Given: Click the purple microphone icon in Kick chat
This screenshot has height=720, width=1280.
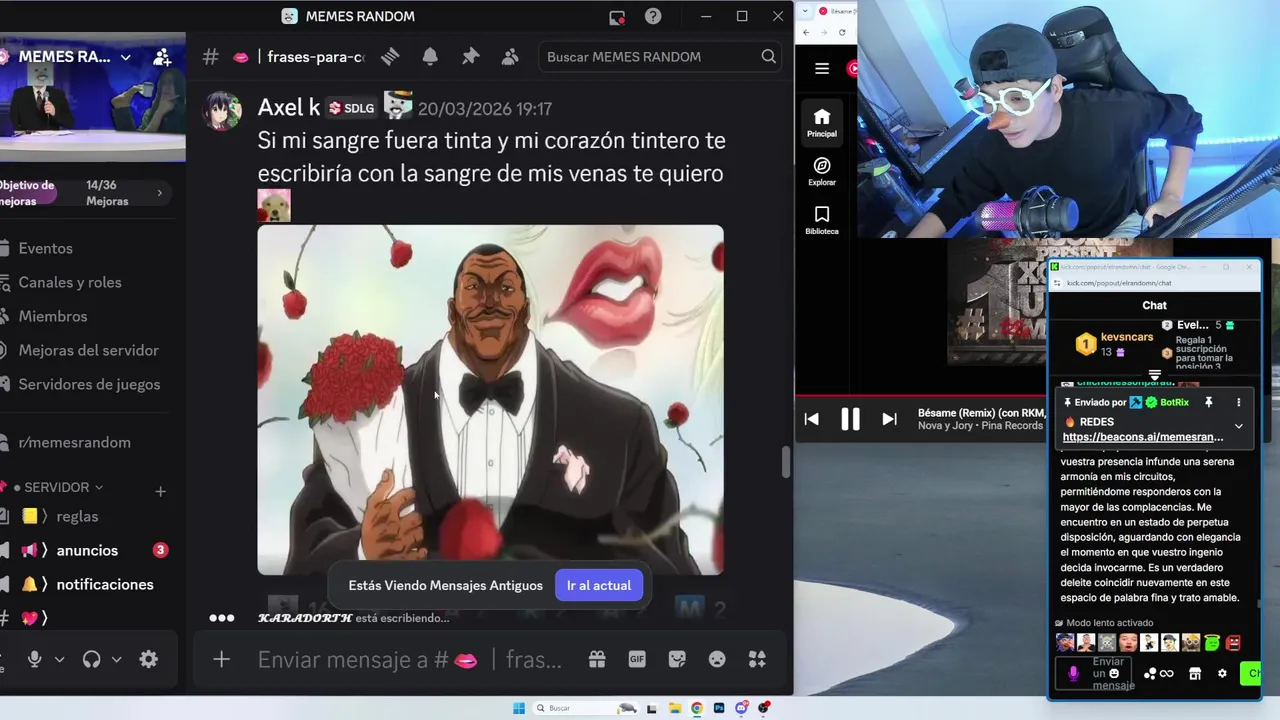Looking at the screenshot, I should [x=1073, y=674].
